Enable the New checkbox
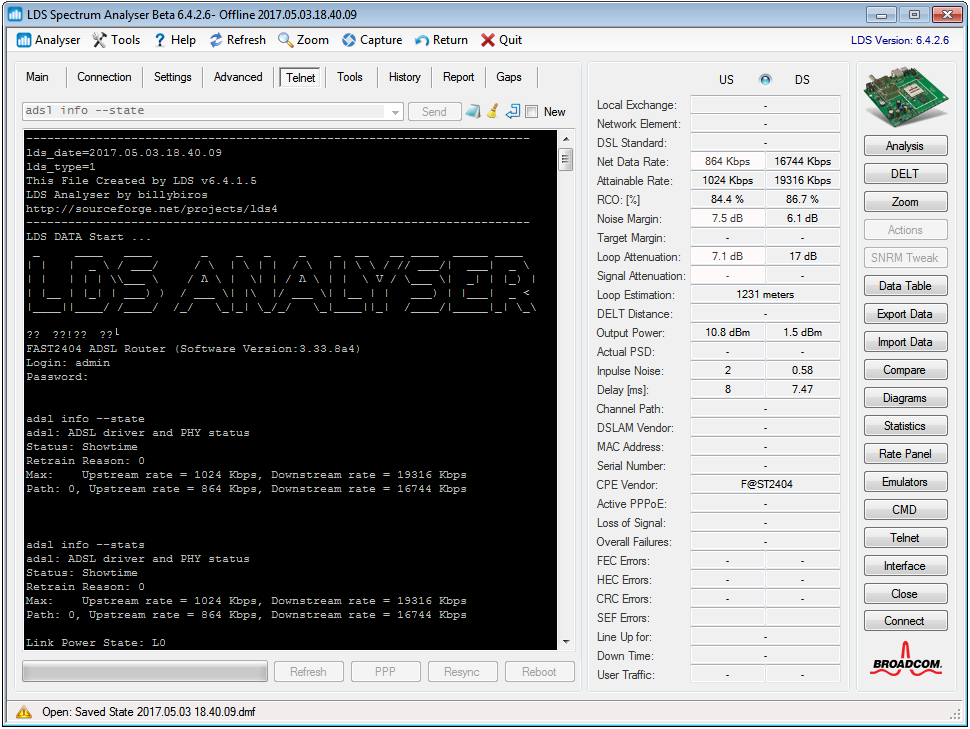Viewport: 970px width, 729px height. (532, 112)
